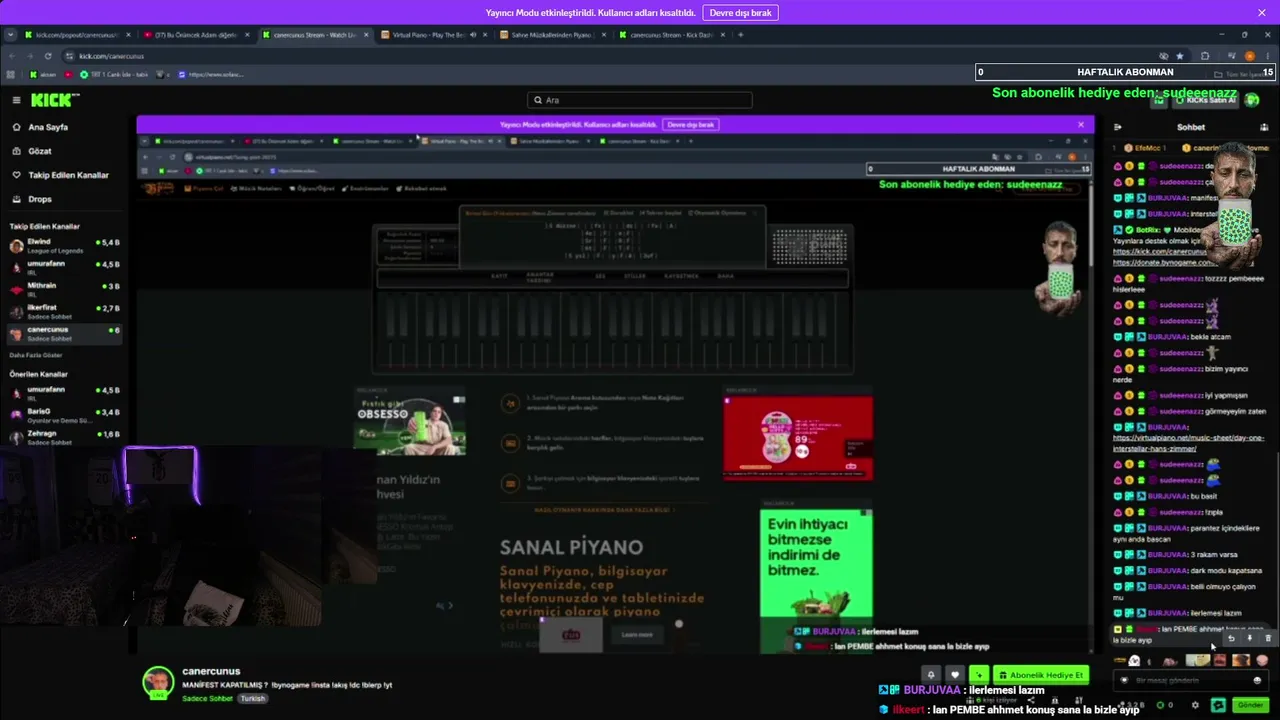Click Abonelik Hediye Et button
Viewport: 1280px width, 720px height.
pyautogui.click(x=1040, y=675)
